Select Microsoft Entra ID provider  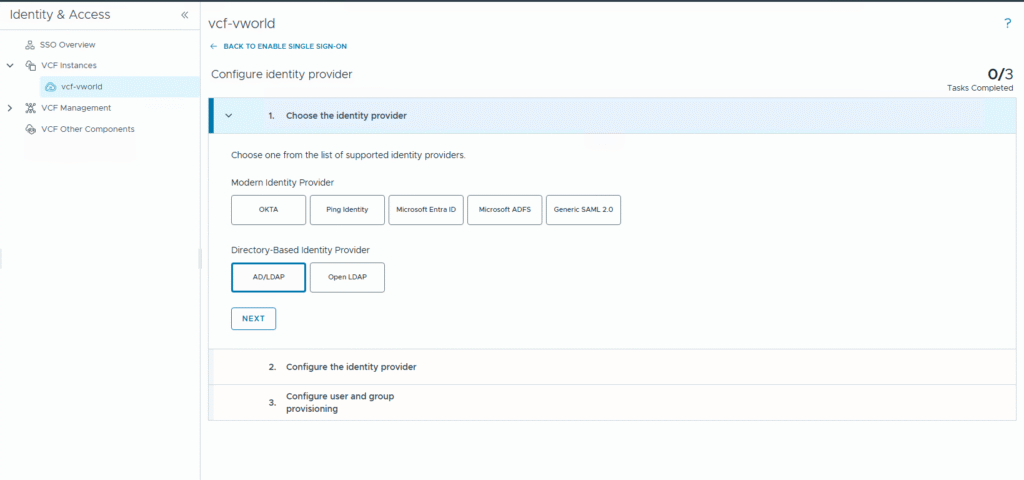(x=426, y=210)
